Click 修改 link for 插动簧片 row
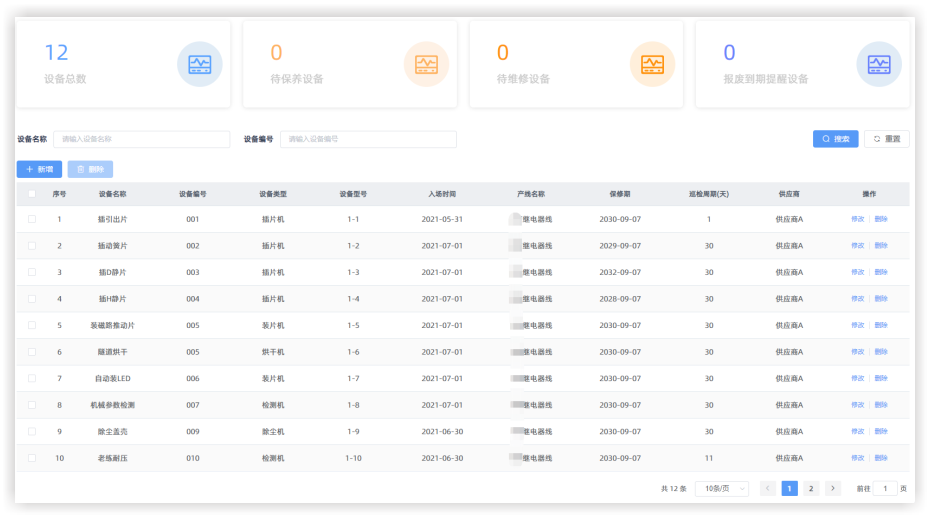Image resolution: width=930 pixels, height=520 pixels. (857, 246)
